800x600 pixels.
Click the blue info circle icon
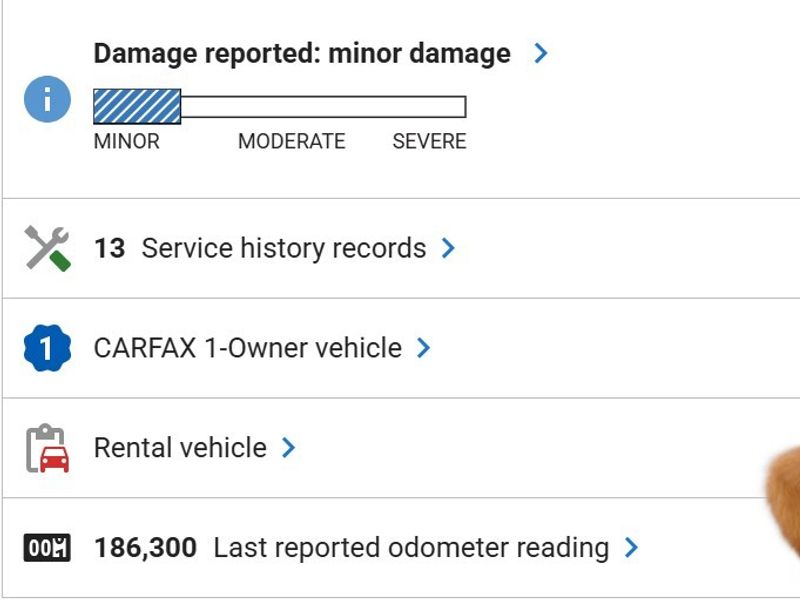click(46, 99)
